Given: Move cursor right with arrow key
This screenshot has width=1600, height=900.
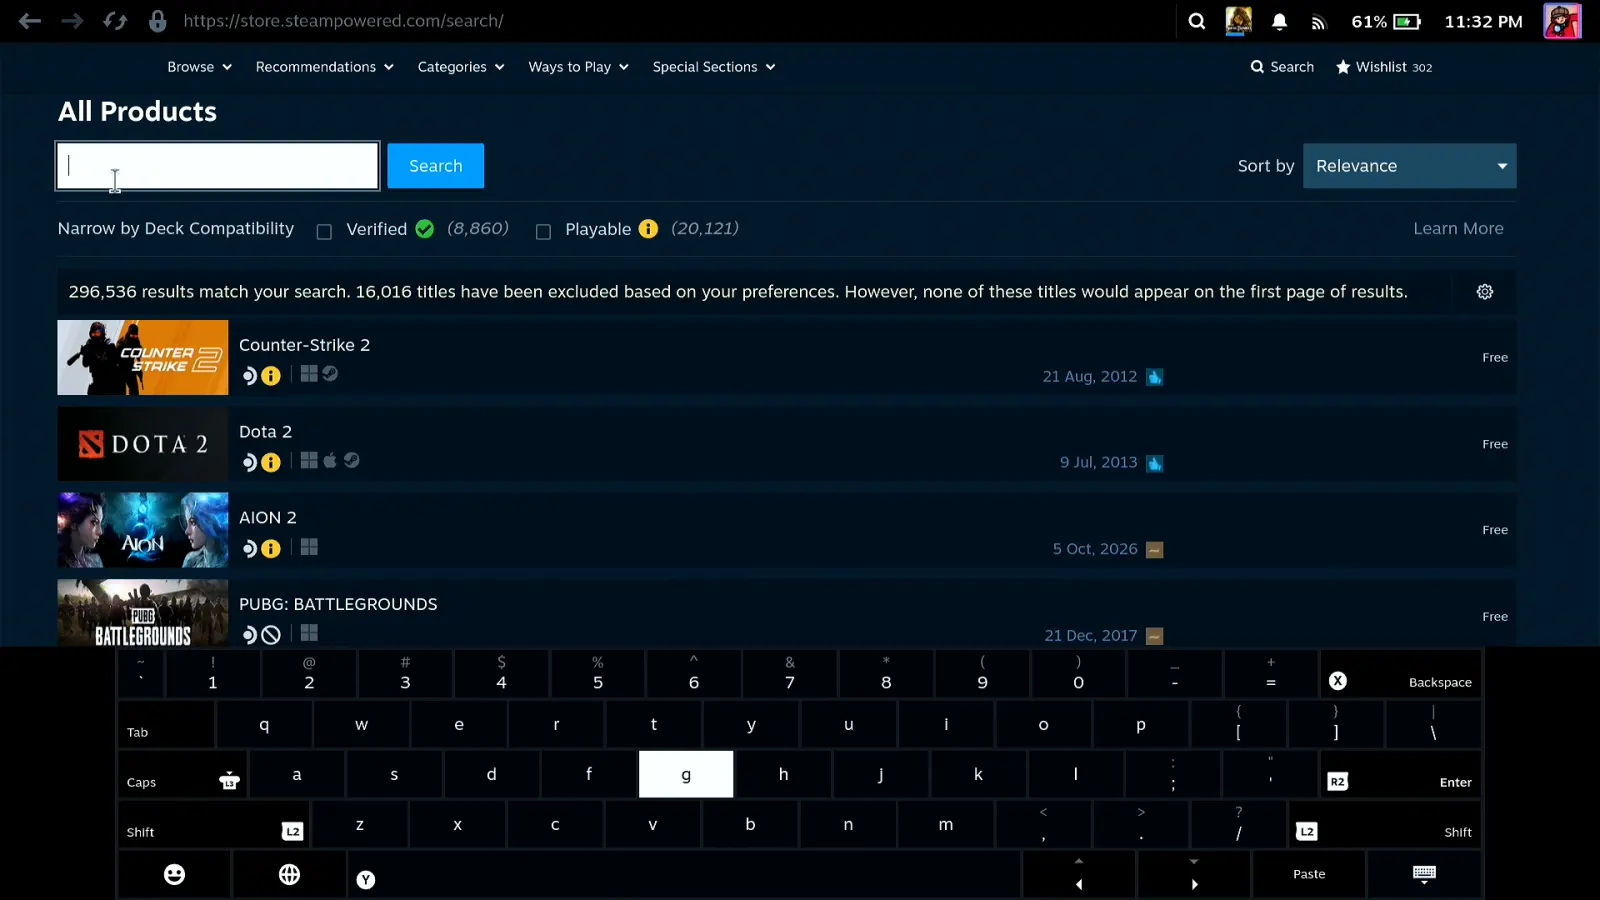Looking at the screenshot, I should (1194, 874).
